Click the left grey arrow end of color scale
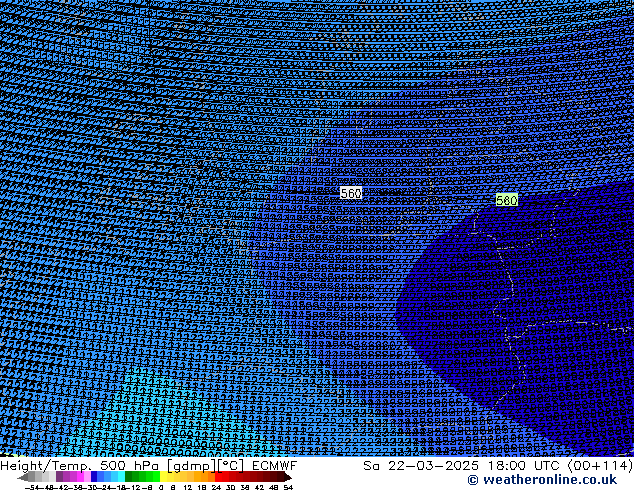The width and height of the screenshot is (634, 490). click(23, 477)
